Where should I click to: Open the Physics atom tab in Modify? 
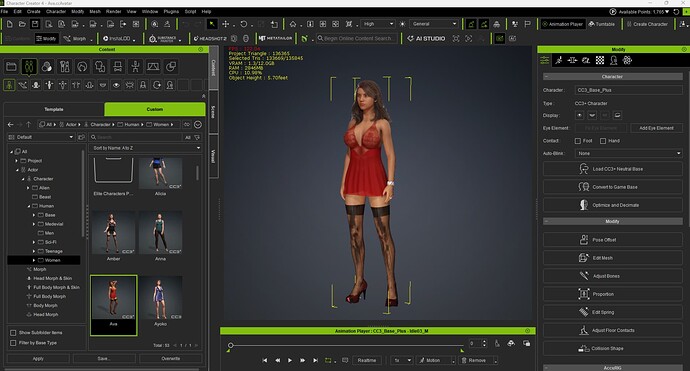coord(627,60)
